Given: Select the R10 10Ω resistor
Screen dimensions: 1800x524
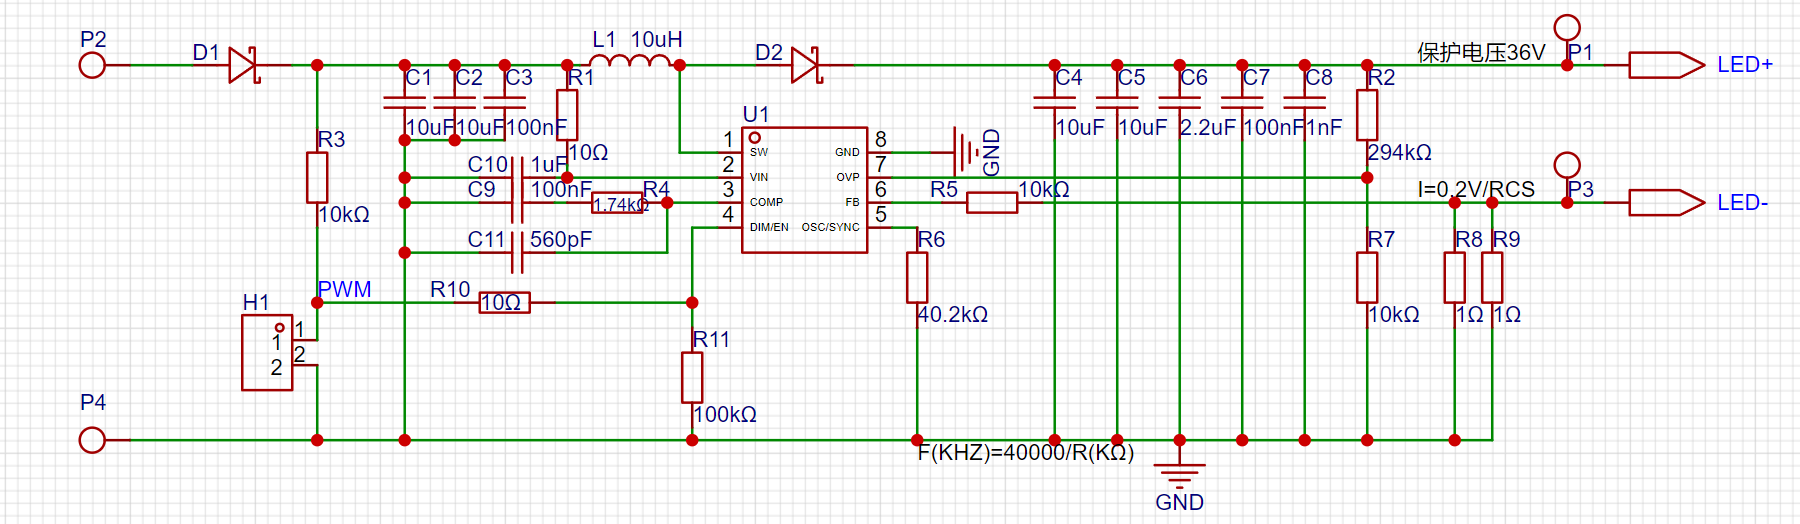Looking at the screenshot, I should [504, 302].
